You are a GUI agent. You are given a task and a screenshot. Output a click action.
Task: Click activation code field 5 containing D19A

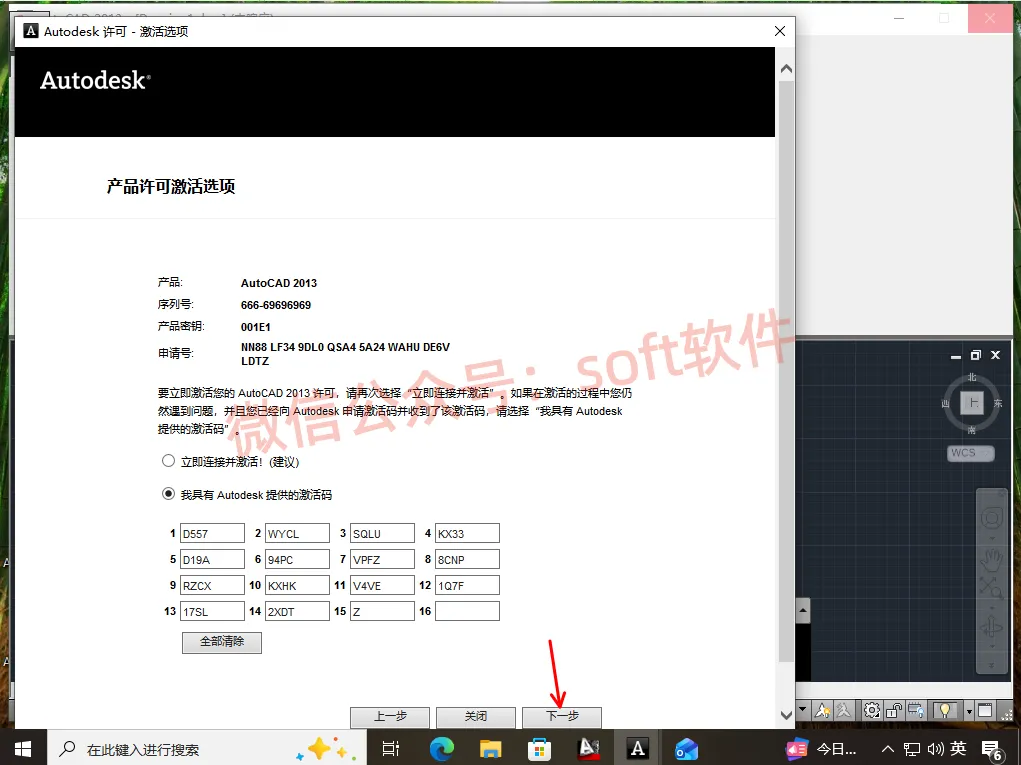(x=212, y=559)
